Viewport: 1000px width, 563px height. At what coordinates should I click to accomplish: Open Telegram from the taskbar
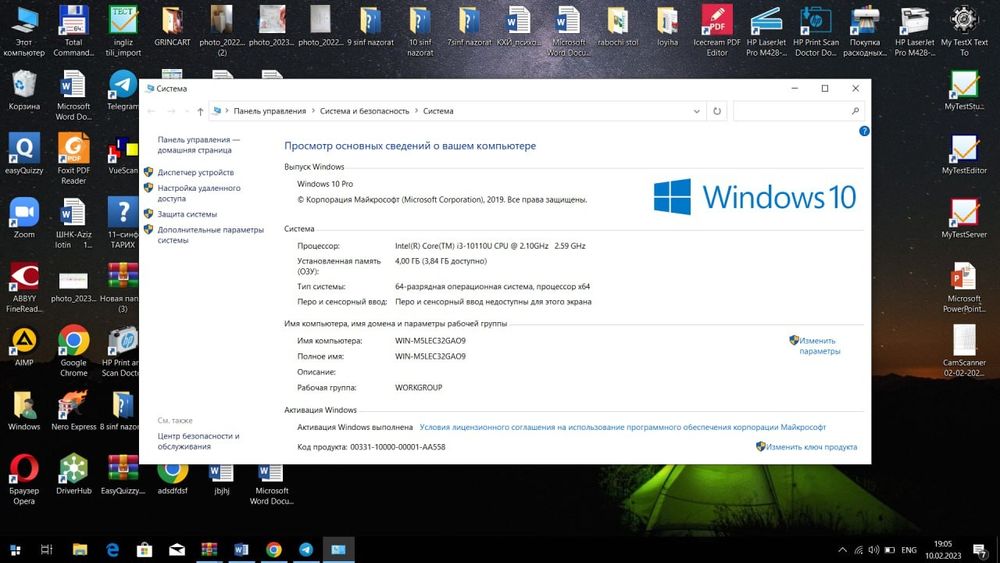pos(306,549)
